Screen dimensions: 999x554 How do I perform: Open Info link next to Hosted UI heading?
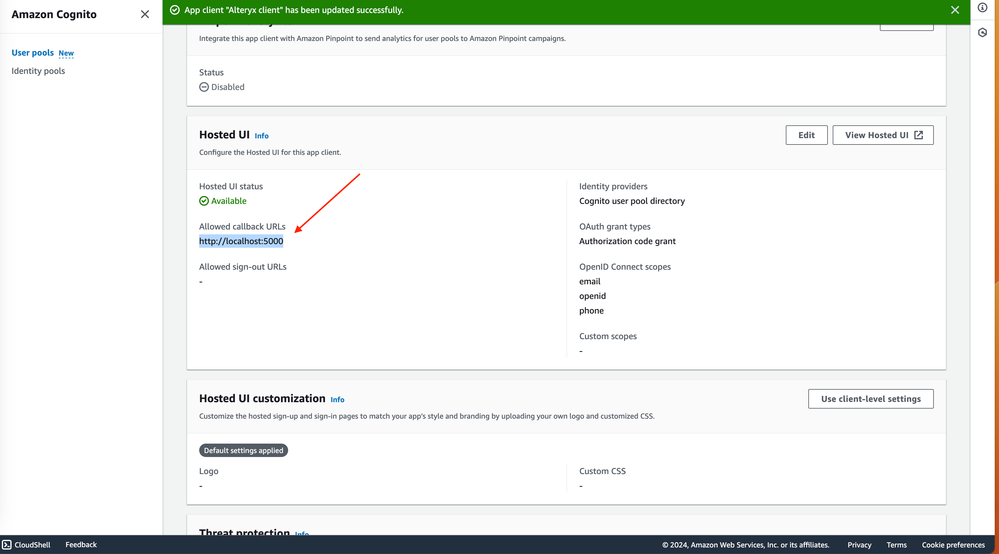[x=261, y=136]
